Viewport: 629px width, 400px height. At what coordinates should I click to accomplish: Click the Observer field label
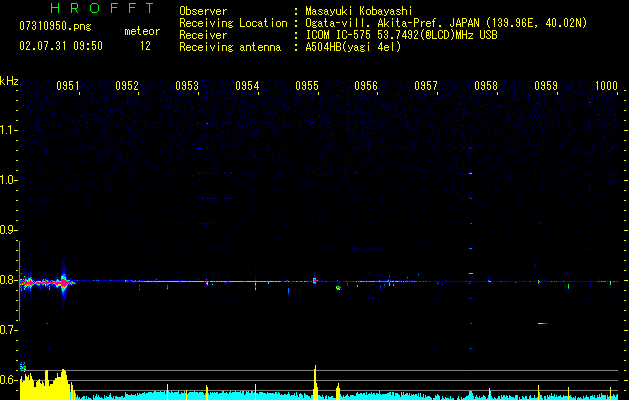pyautogui.click(x=203, y=11)
